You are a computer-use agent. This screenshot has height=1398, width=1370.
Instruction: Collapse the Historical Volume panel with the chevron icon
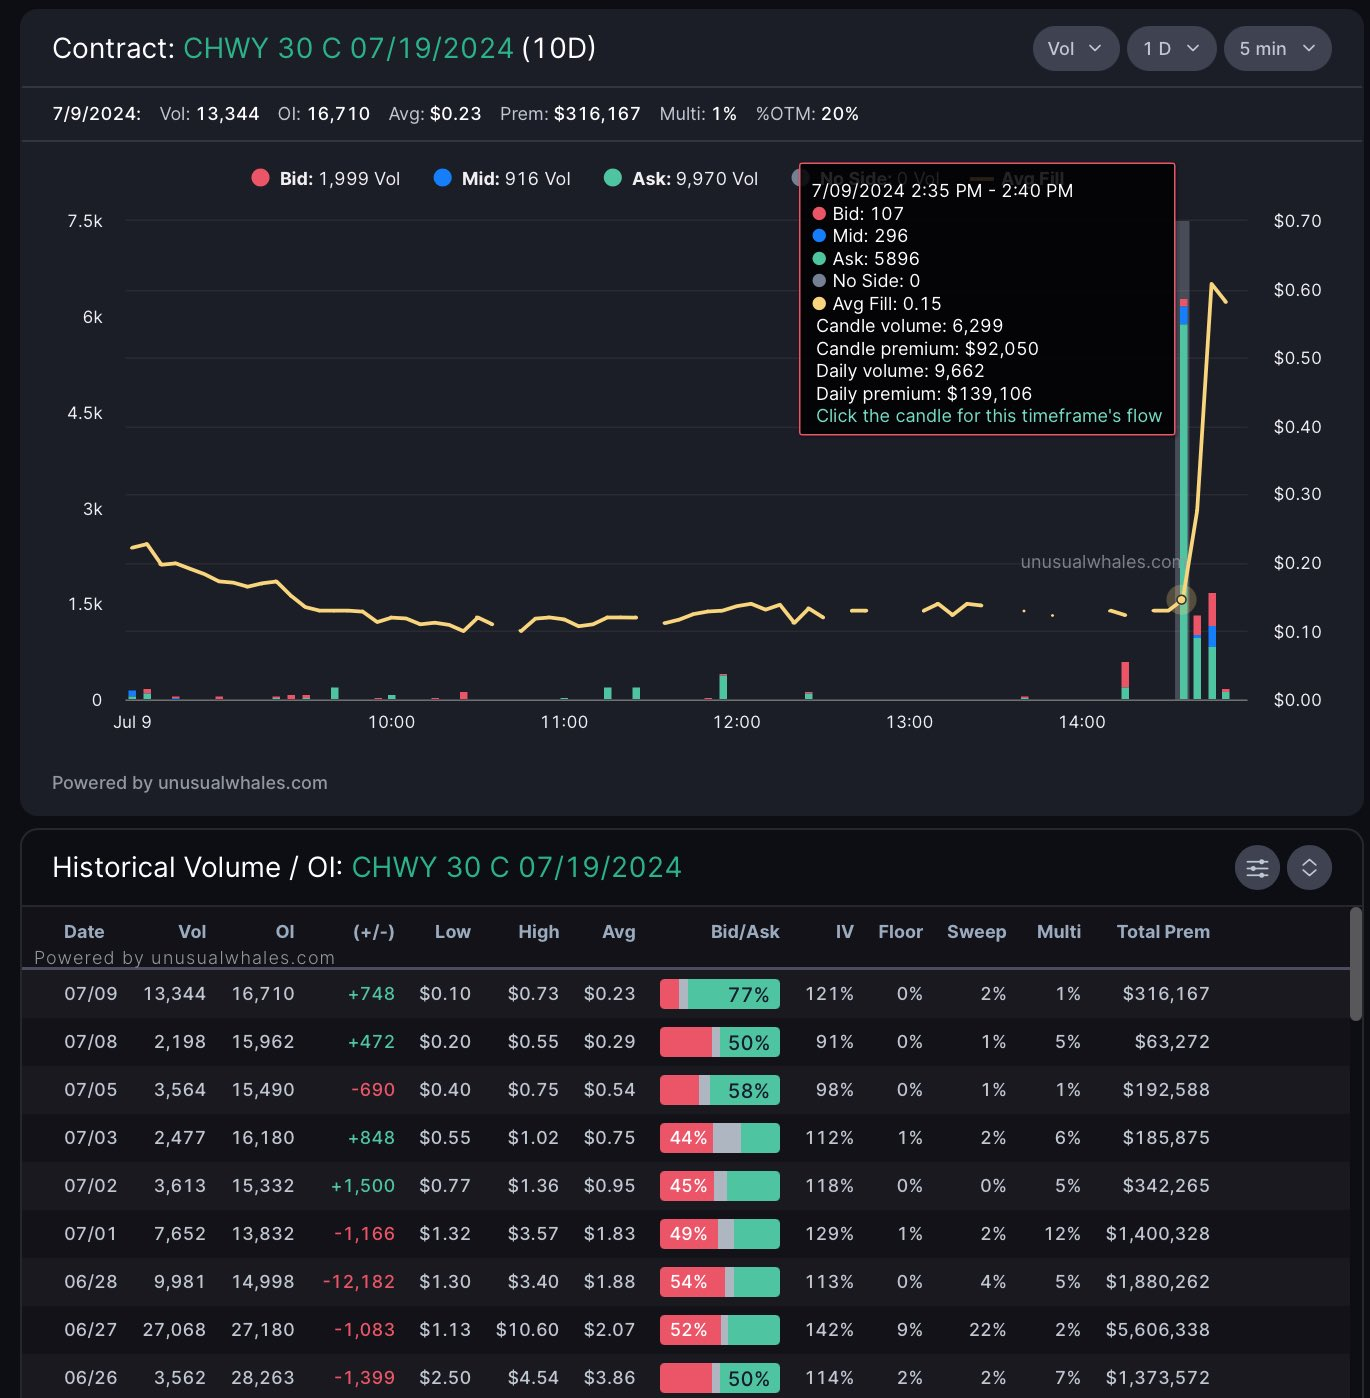1309,868
